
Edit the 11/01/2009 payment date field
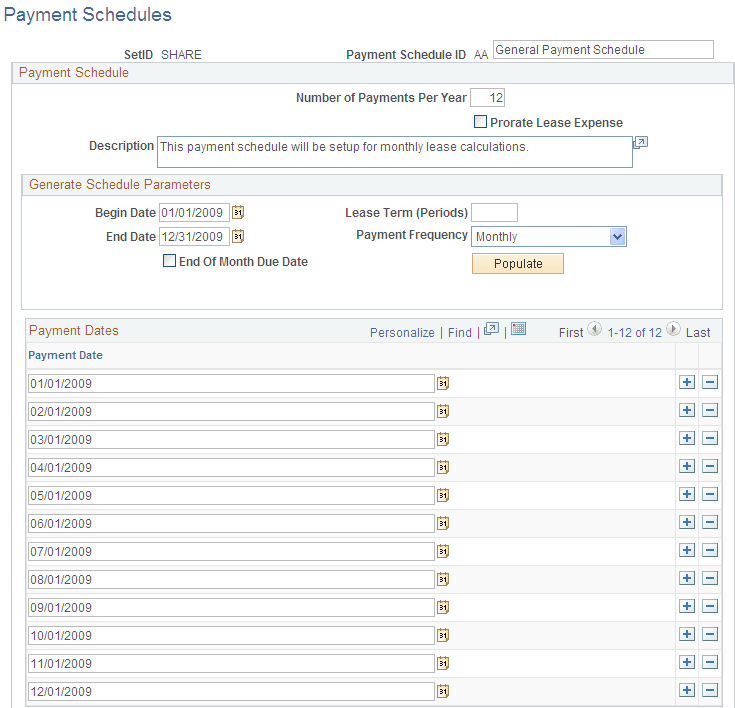(231, 663)
